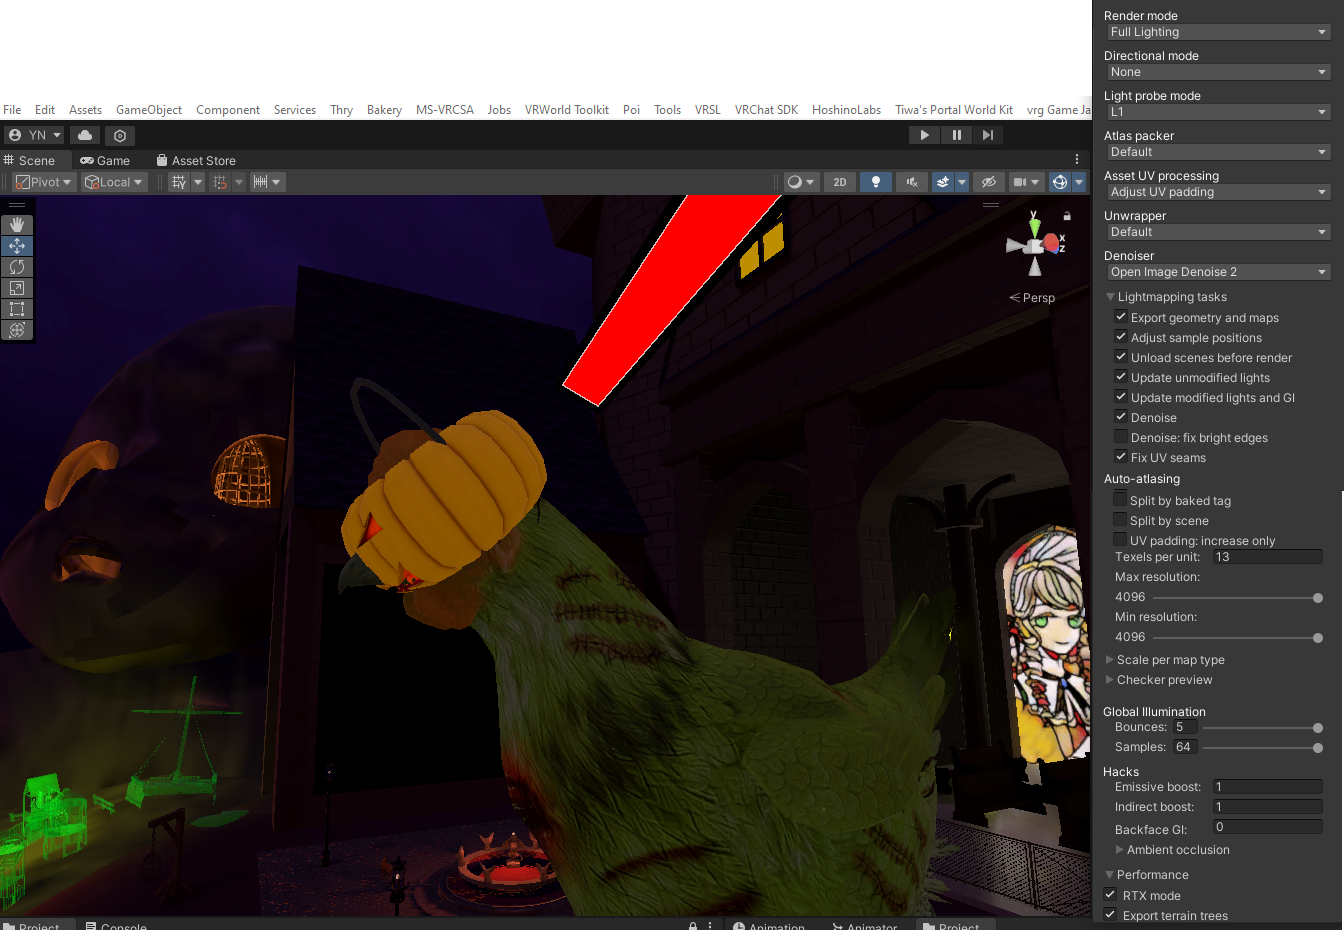Open the Render mode dropdown
The width and height of the screenshot is (1344, 930).
pyautogui.click(x=1219, y=32)
